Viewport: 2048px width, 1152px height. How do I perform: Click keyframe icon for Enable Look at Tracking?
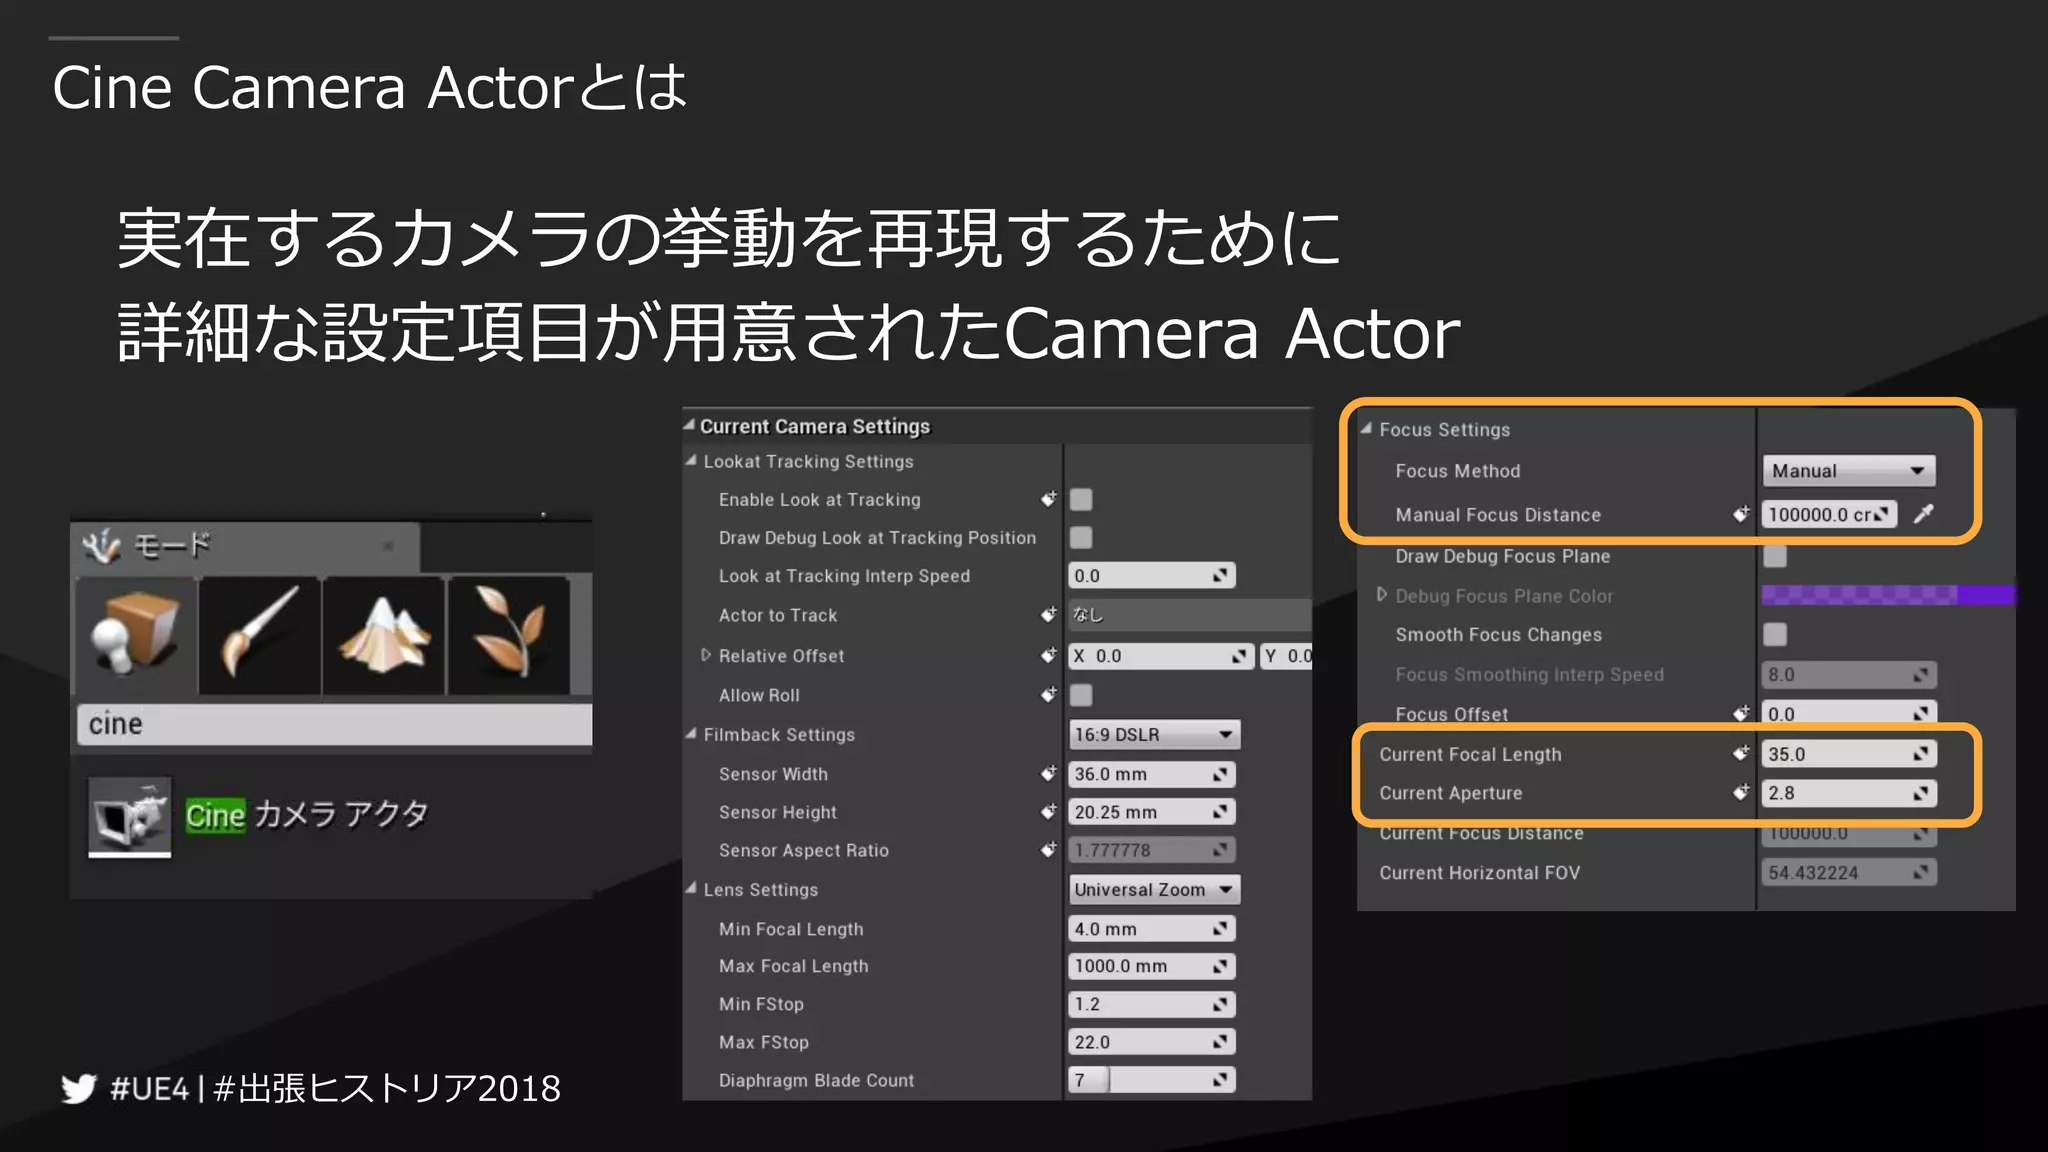point(1048,498)
